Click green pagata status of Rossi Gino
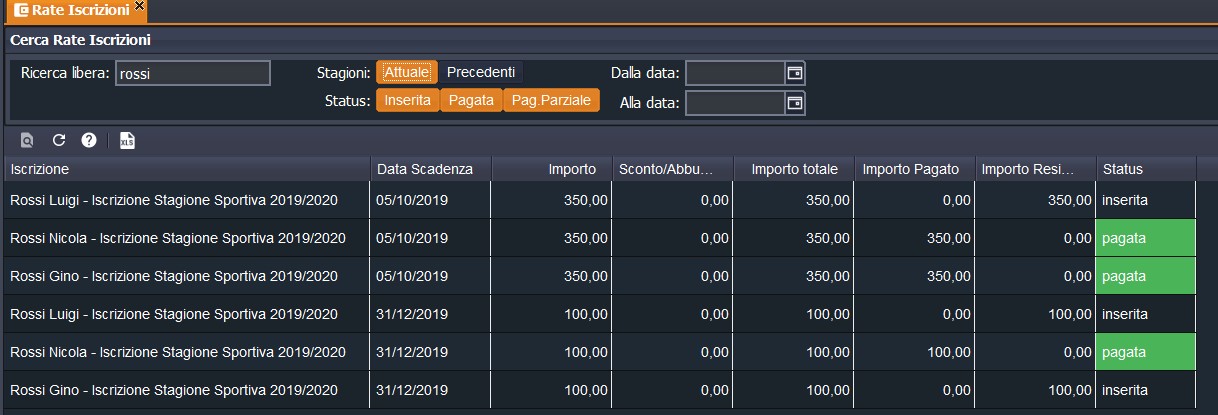The height and width of the screenshot is (415, 1218). tap(1145, 276)
